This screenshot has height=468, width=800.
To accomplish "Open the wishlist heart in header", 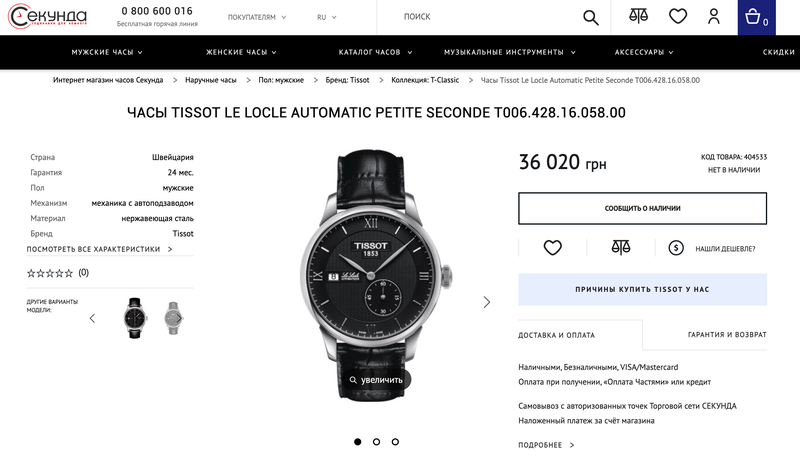I will click(678, 16).
